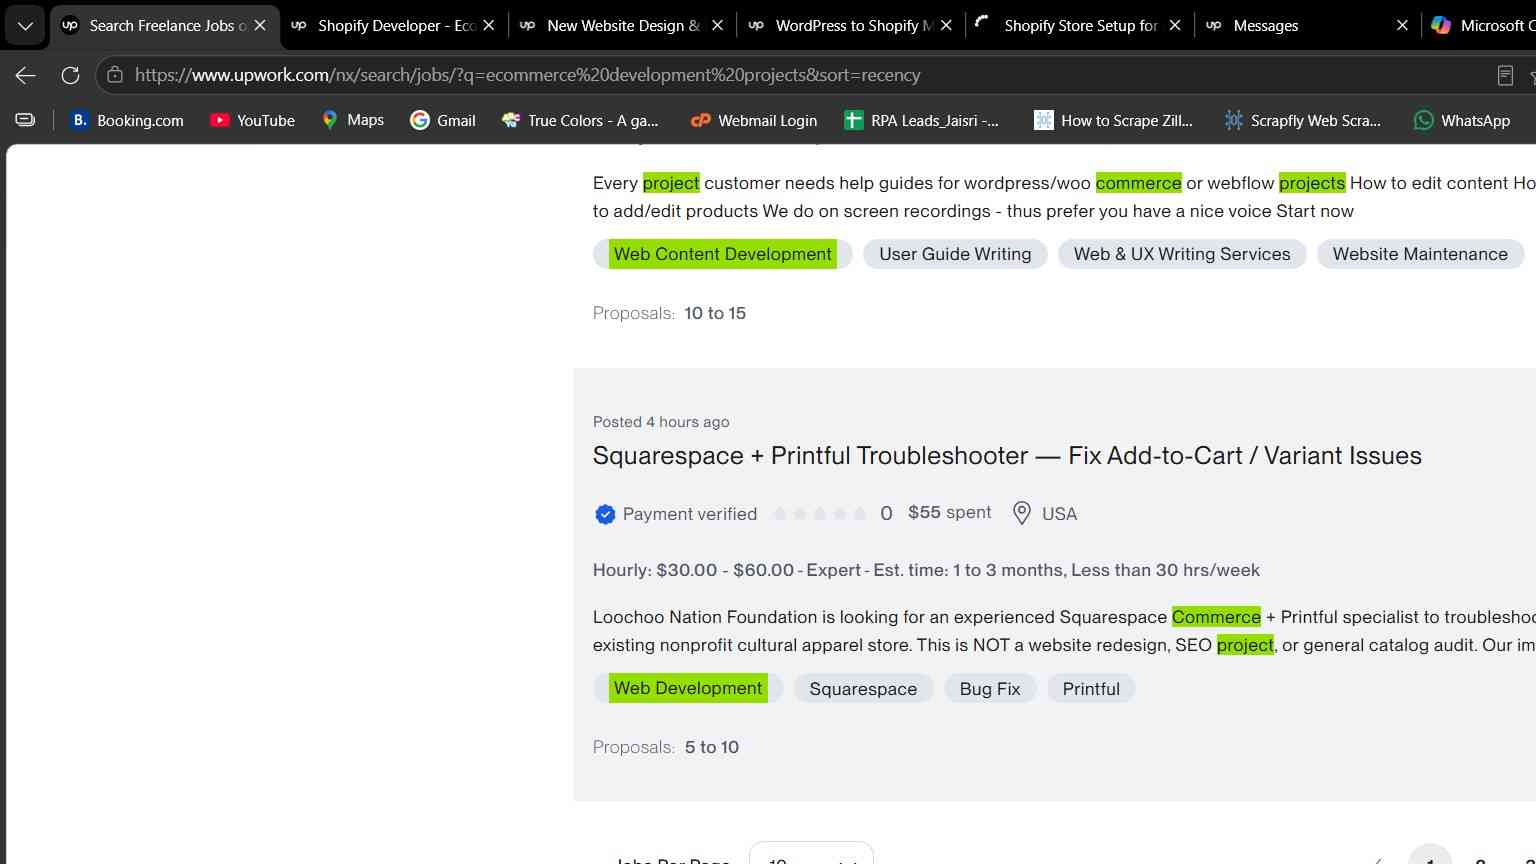This screenshot has height=864, width=1536.
Task: Close the WordPress to Shopify tab
Action: click(x=947, y=26)
